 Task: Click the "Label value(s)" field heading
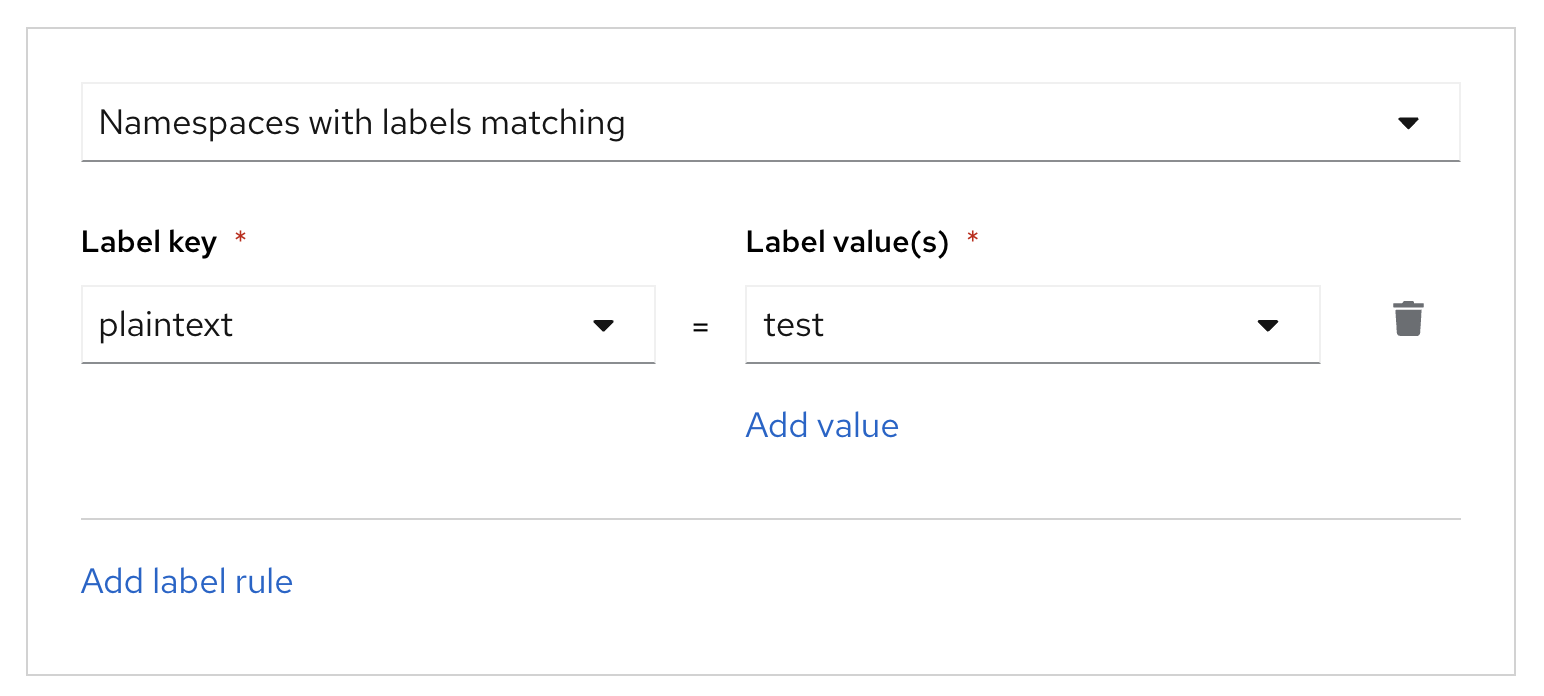pyautogui.click(x=846, y=242)
